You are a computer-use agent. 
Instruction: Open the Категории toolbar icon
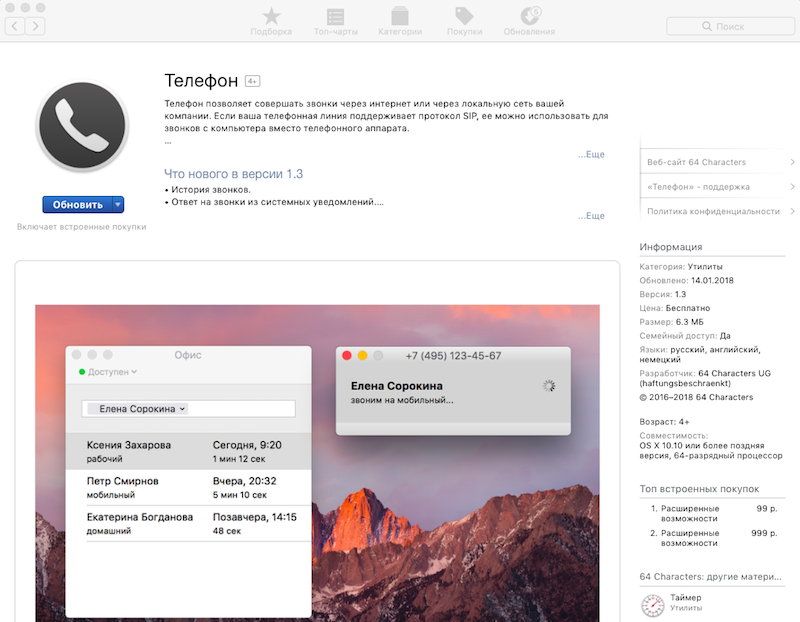click(x=399, y=16)
